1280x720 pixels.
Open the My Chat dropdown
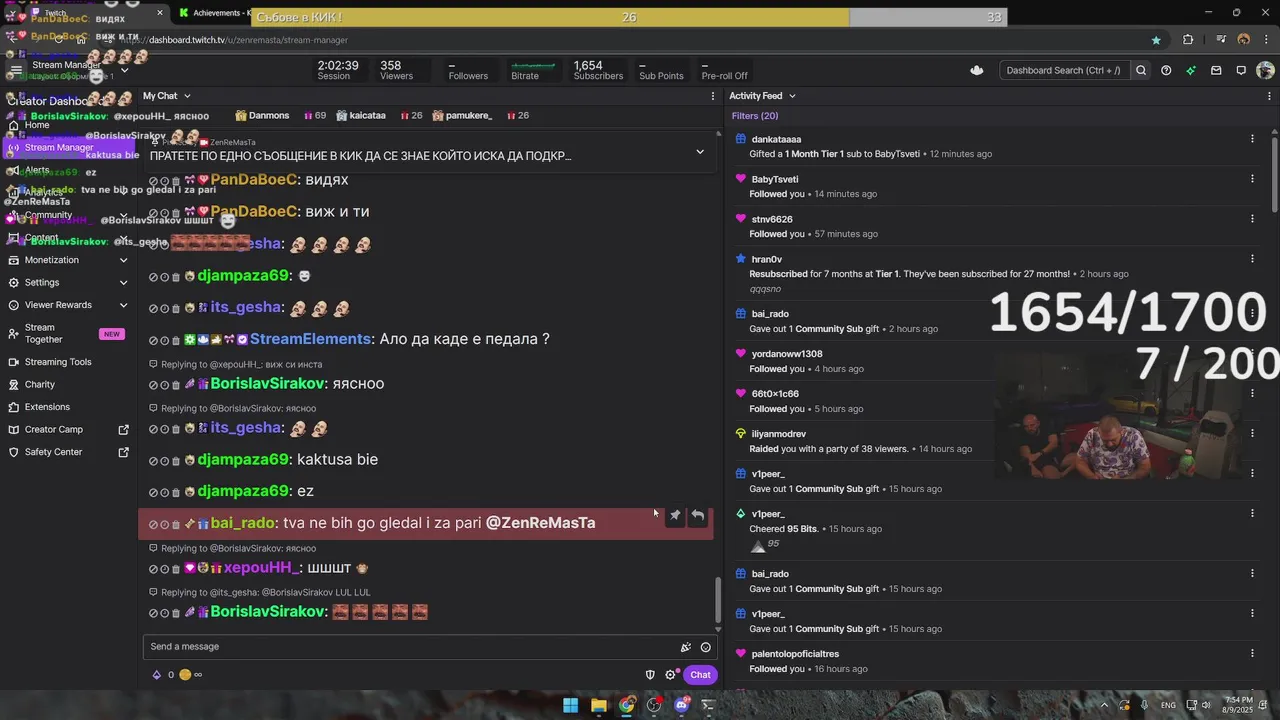(166, 96)
